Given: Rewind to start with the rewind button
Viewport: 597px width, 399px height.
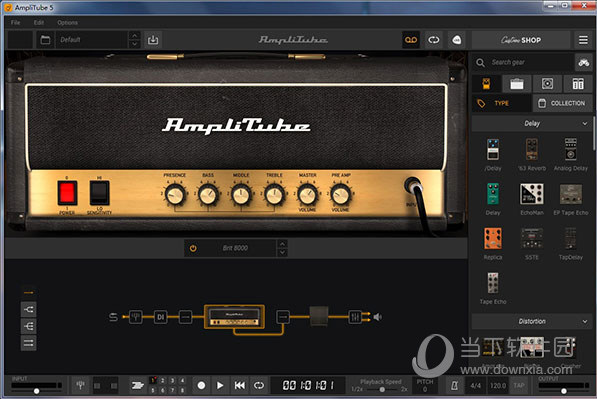Looking at the screenshot, I should (x=239, y=385).
